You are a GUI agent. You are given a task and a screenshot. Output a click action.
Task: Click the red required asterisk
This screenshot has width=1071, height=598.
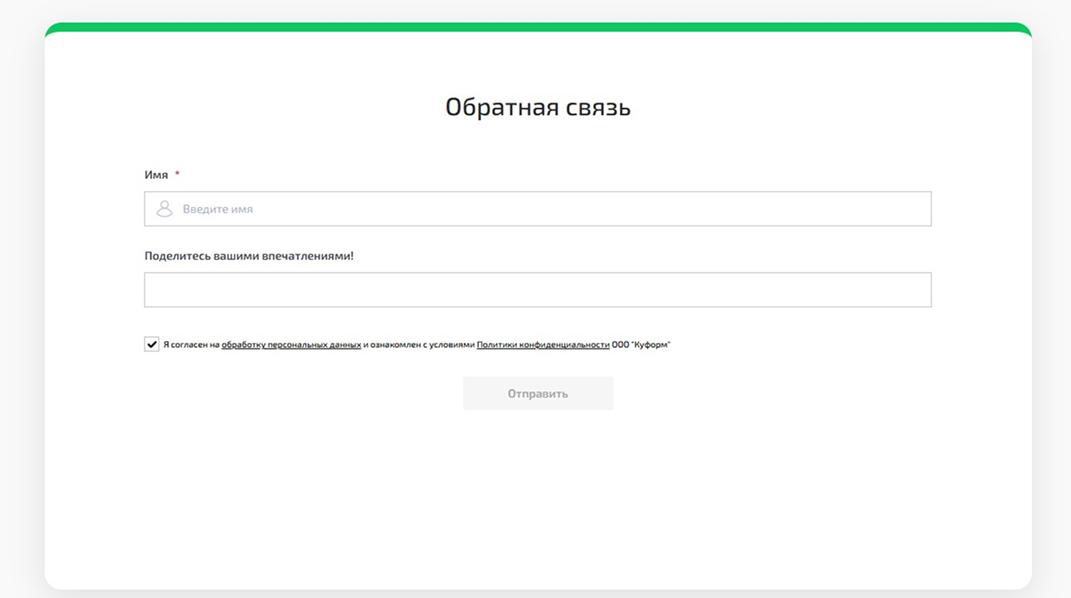(x=177, y=174)
